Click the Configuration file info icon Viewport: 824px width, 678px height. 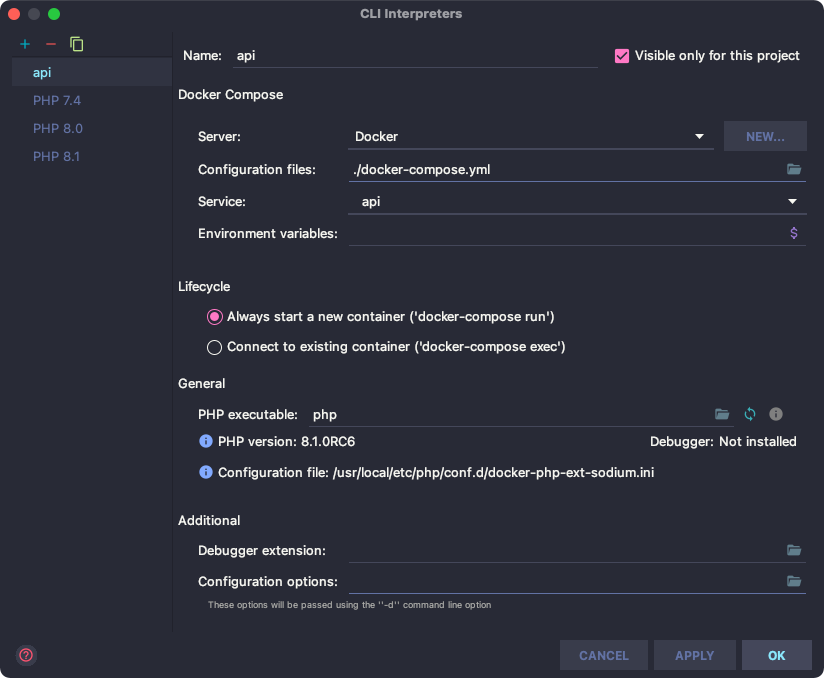(x=205, y=472)
